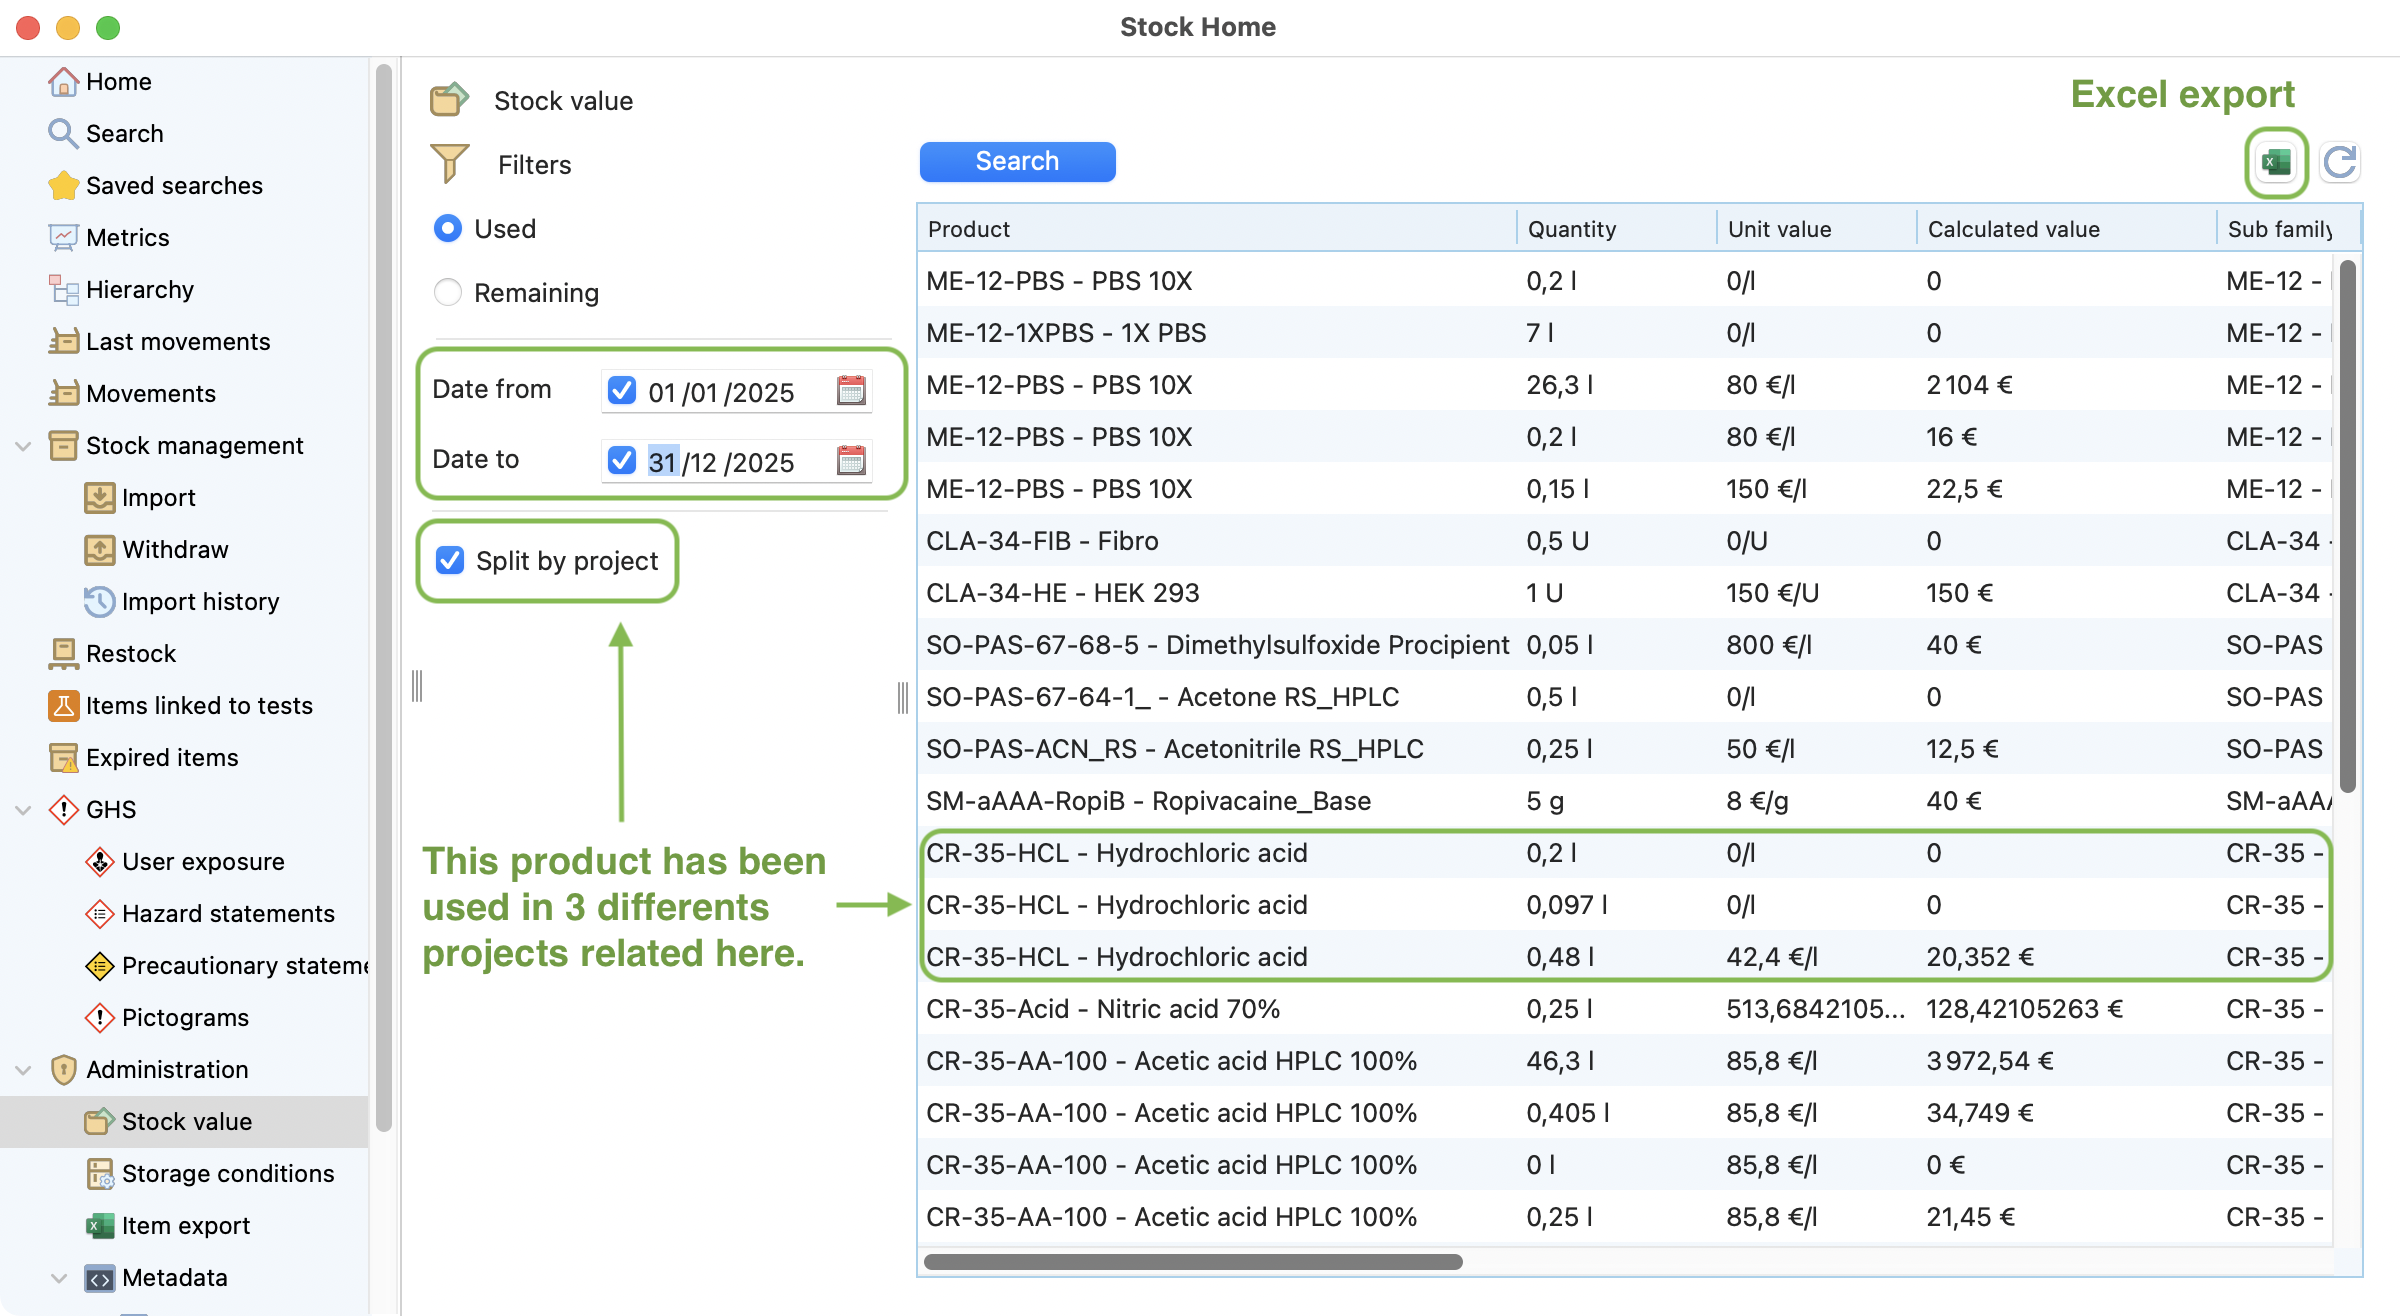Collapse the Administration section

coord(23,1070)
